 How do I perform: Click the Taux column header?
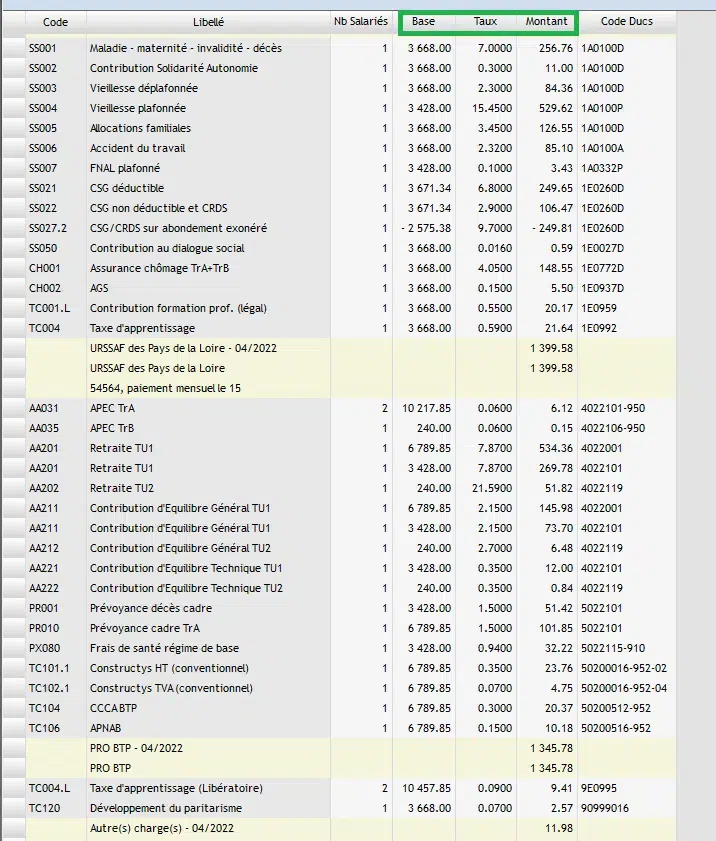(x=485, y=21)
